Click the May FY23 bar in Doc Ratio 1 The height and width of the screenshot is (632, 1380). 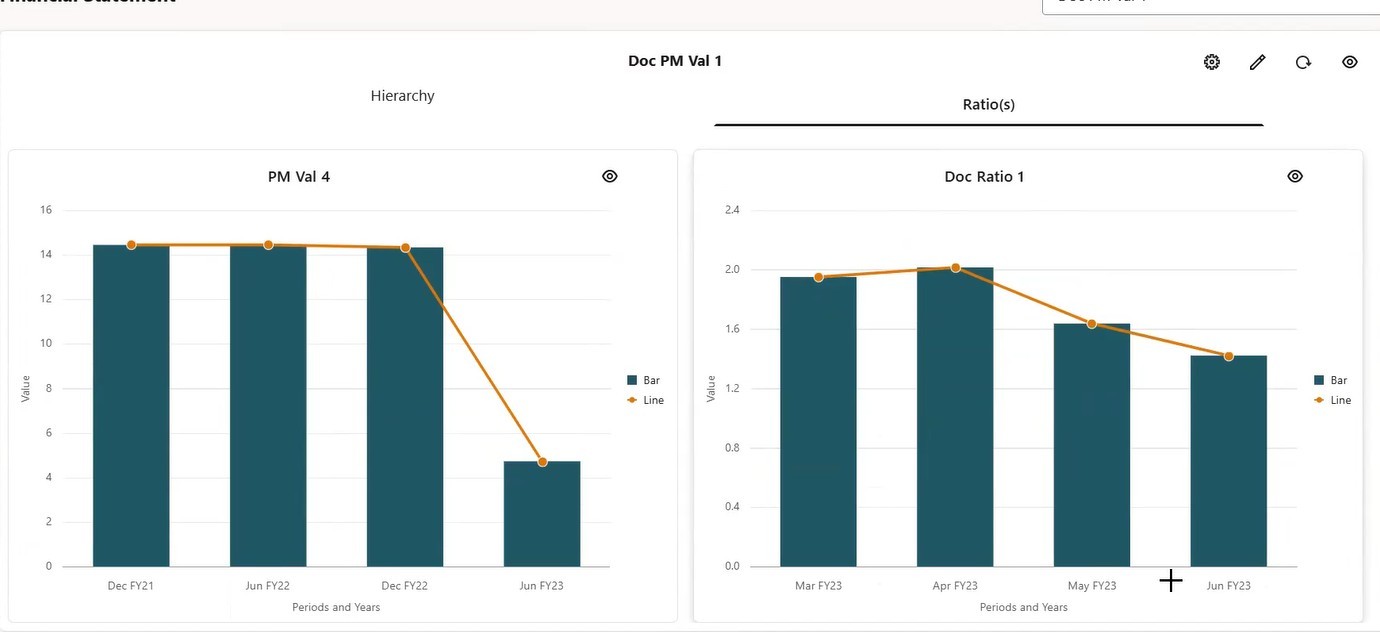pos(1092,445)
